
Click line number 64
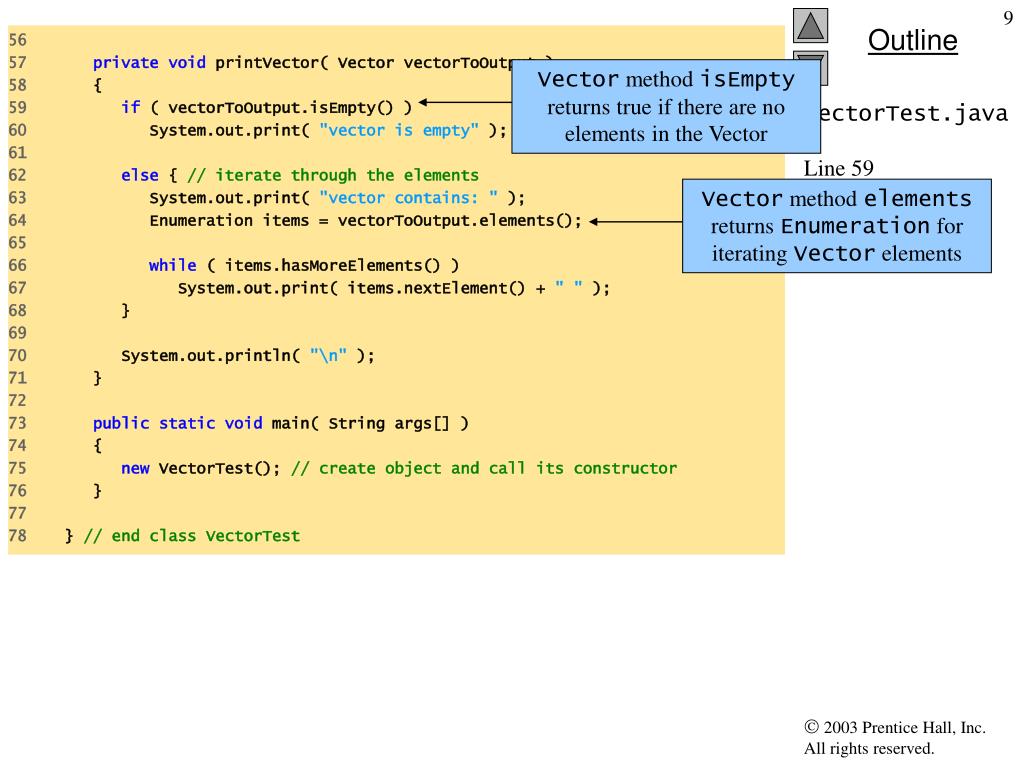(18, 221)
